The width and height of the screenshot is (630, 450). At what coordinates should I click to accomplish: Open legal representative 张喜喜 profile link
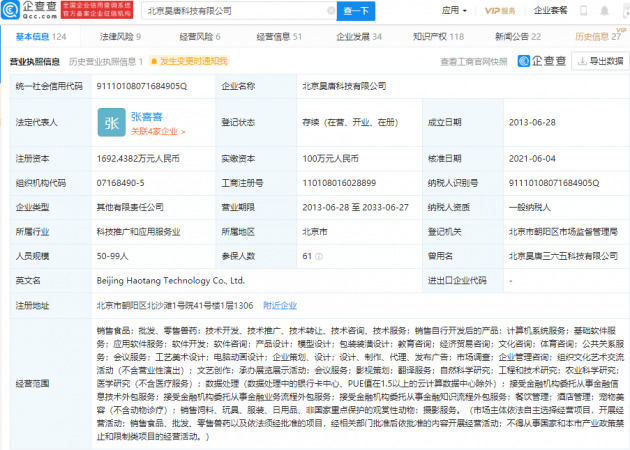tap(146, 117)
